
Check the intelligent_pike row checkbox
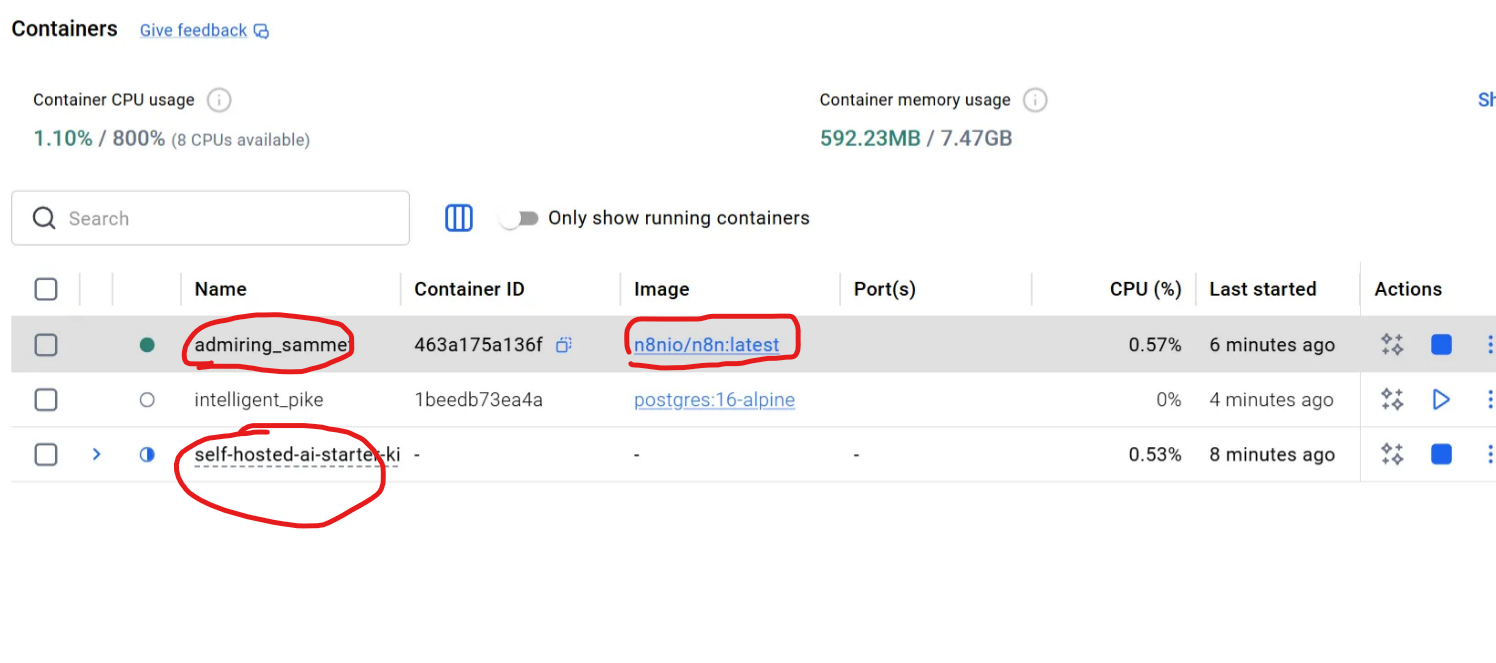coord(46,400)
